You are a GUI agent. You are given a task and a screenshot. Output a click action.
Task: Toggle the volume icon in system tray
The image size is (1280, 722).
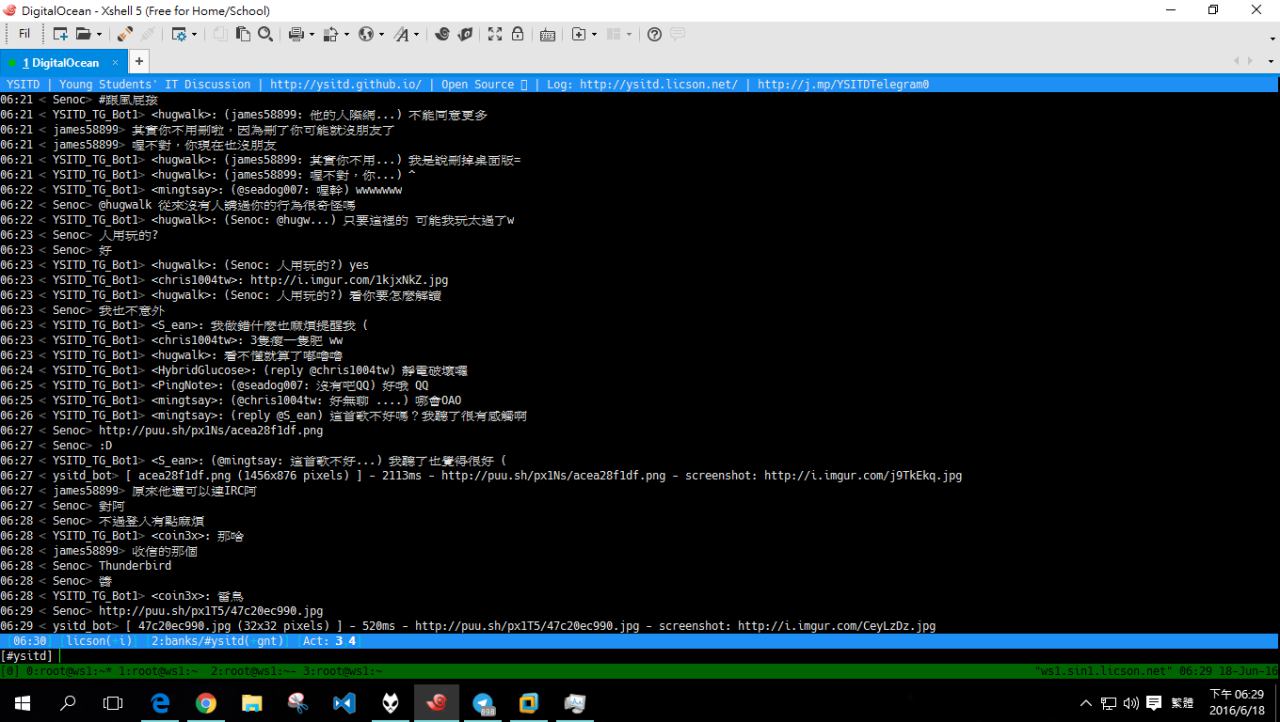pos(1130,704)
